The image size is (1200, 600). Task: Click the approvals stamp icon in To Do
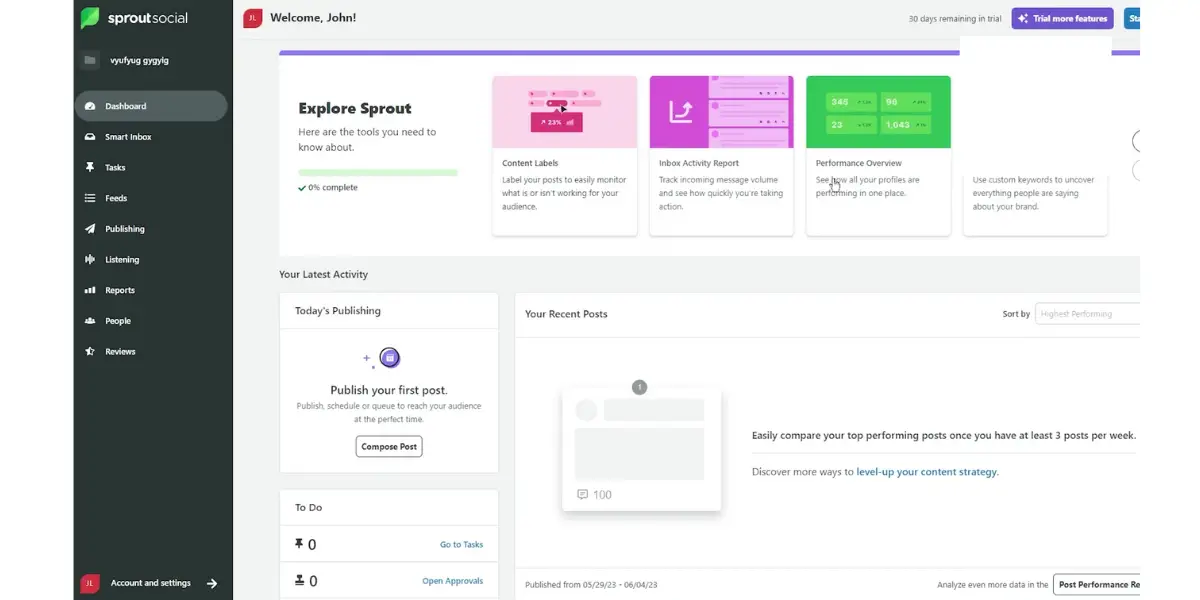click(299, 580)
